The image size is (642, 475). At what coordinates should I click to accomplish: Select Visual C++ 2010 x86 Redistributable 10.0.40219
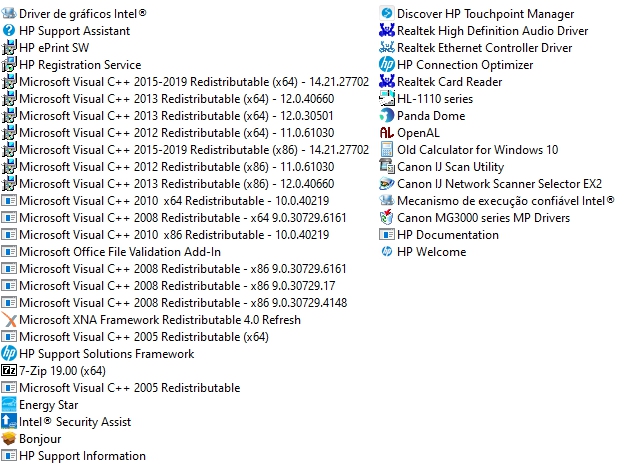tap(174, 235)
